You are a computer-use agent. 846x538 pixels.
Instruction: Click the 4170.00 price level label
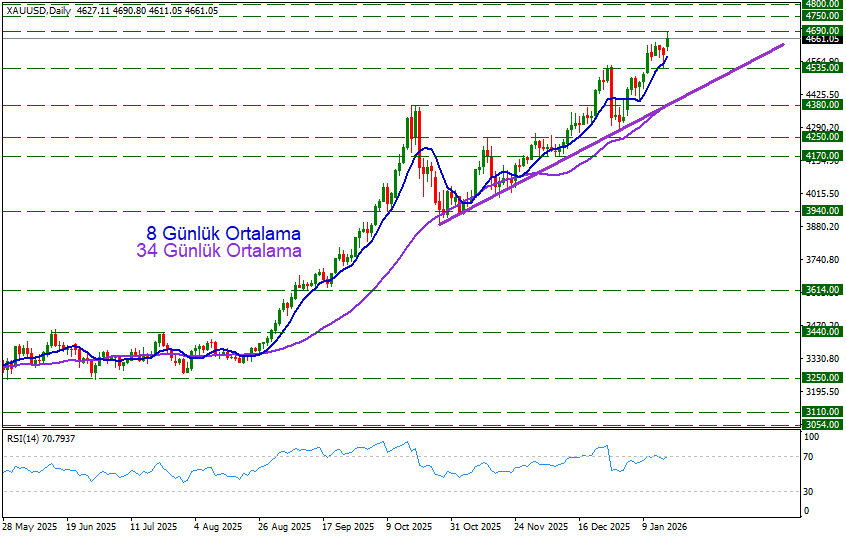[821, 156]
